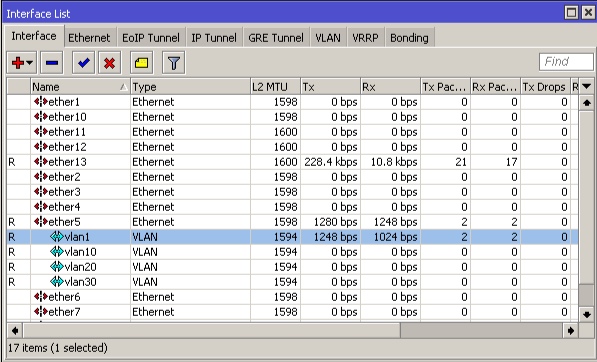This screenshot has width=597, height=362.
Task: Click the horizontal scrollbar right arrow
Action: [570, 331]
